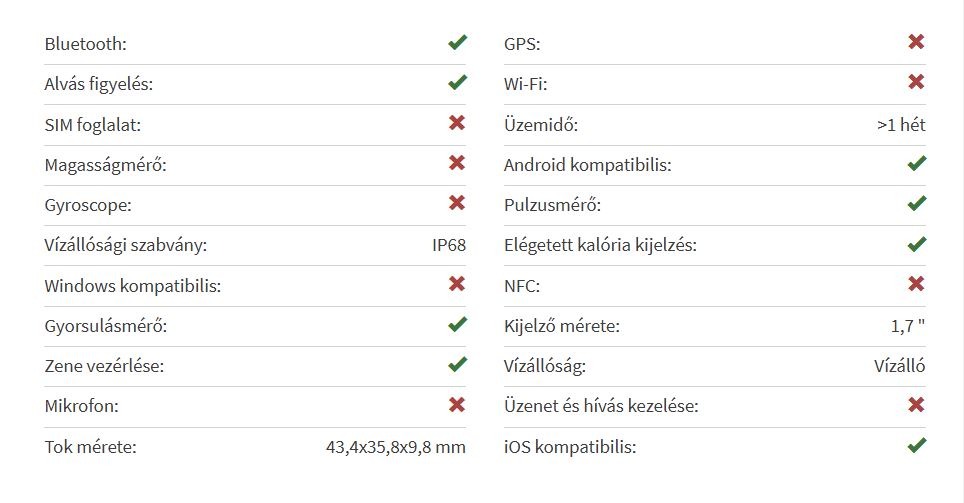The image size is (964, 503).
Task: Click the red X for SIM foglalat
Action: [x=457, y=123]
